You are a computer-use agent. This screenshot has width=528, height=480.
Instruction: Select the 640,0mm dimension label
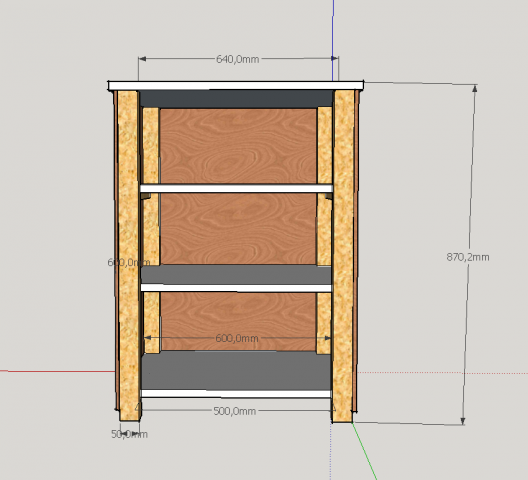(238, 59)
